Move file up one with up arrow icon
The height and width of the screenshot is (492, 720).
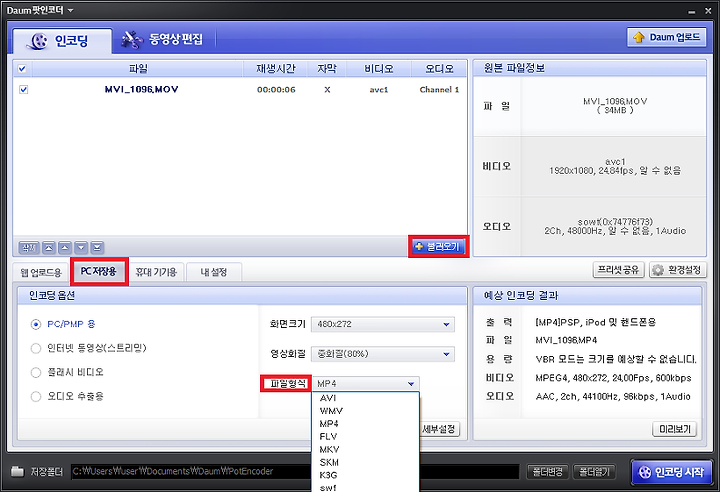click(65, 248)
